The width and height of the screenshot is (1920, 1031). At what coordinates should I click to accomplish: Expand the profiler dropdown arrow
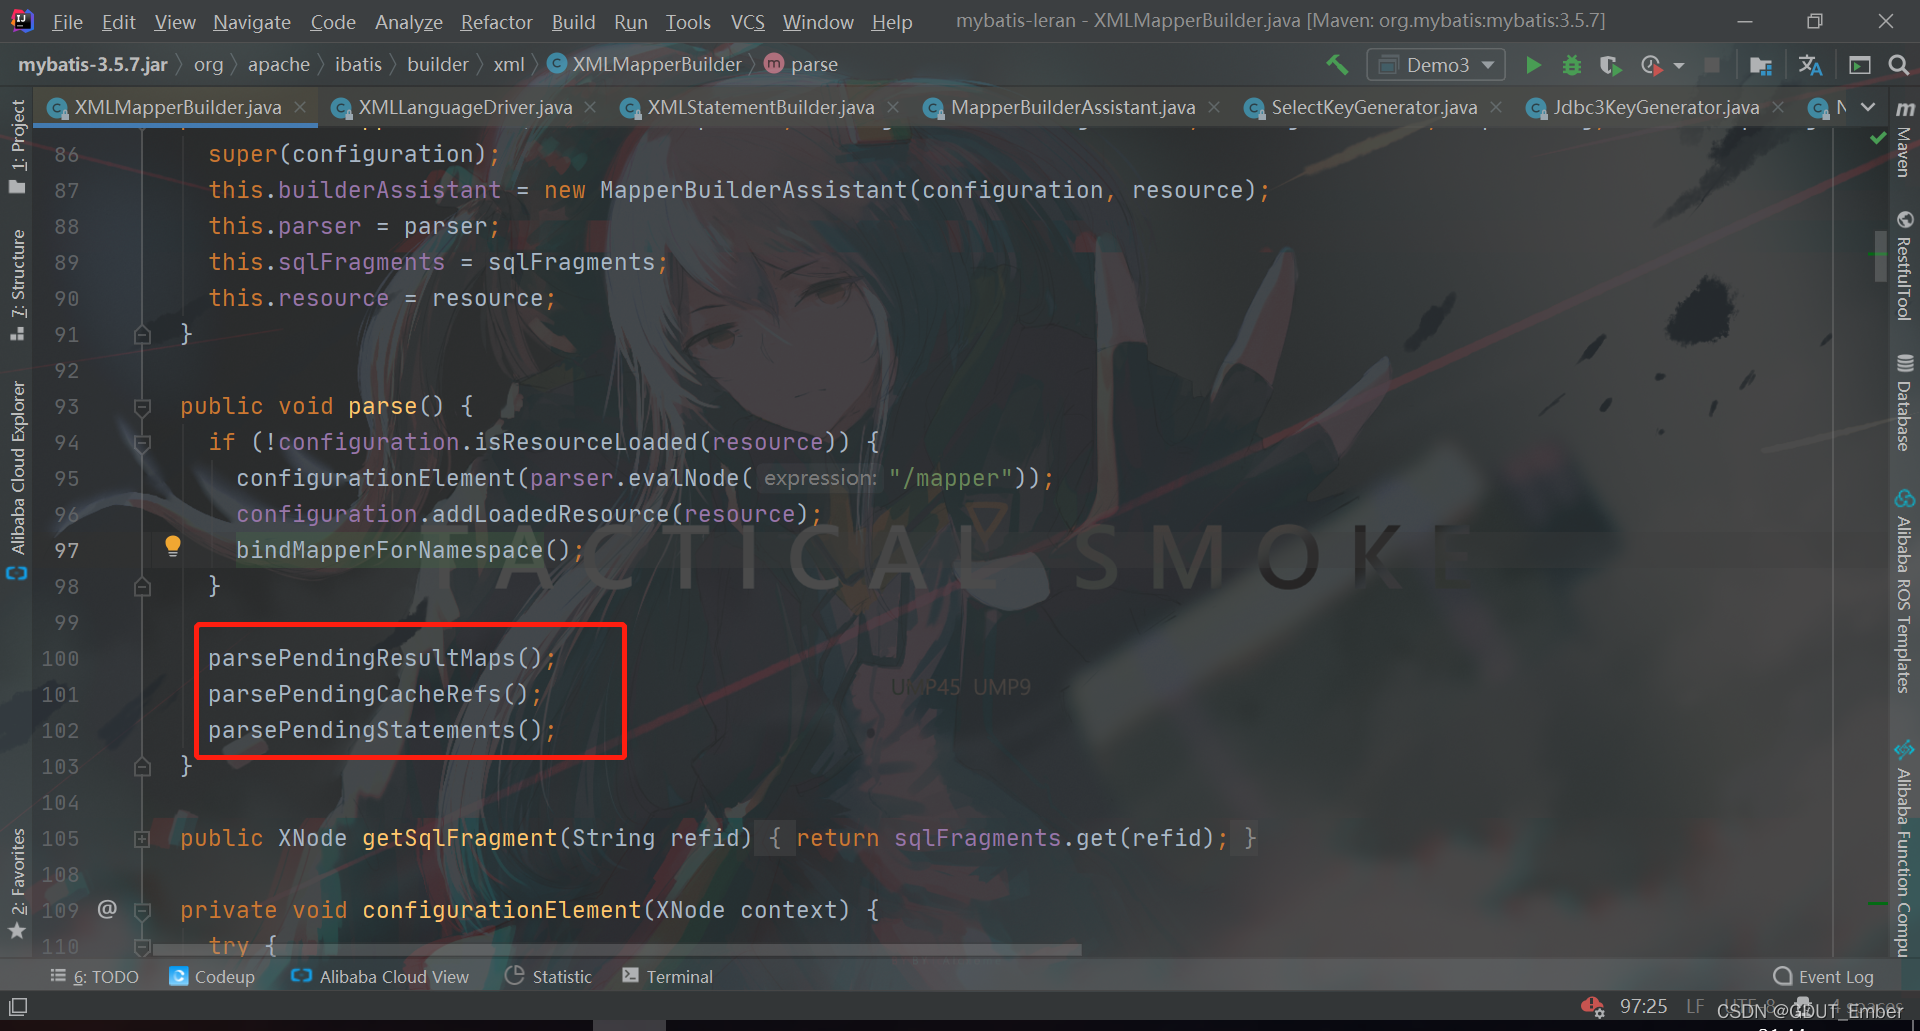click(1679, 65)
